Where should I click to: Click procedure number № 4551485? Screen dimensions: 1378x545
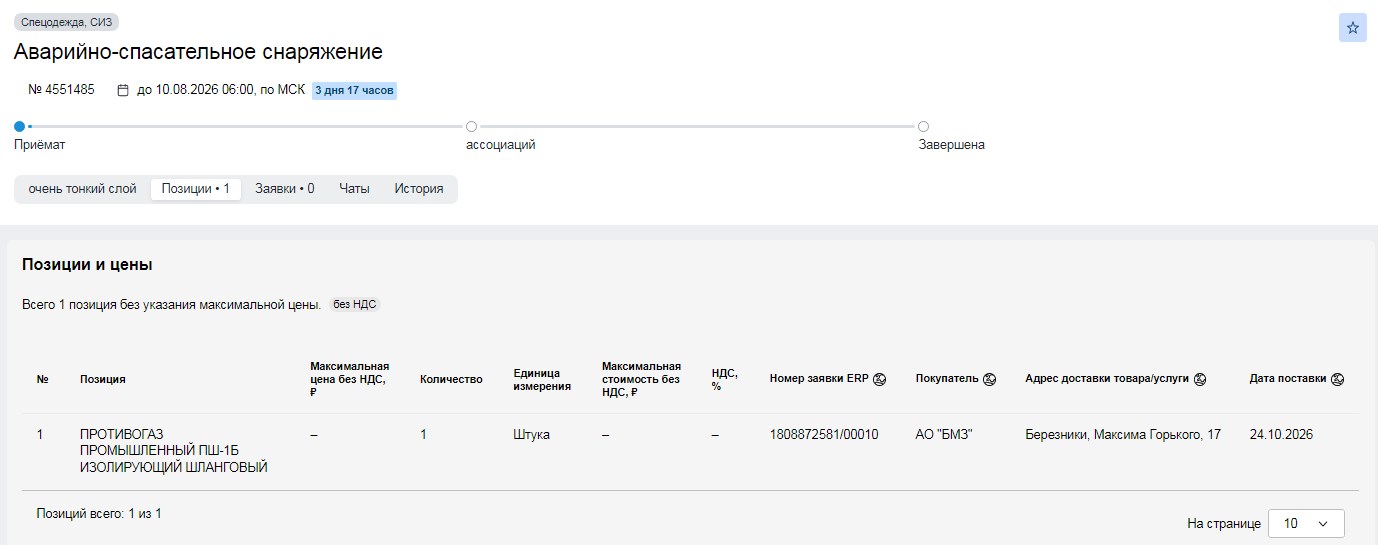tap(61, 90)
